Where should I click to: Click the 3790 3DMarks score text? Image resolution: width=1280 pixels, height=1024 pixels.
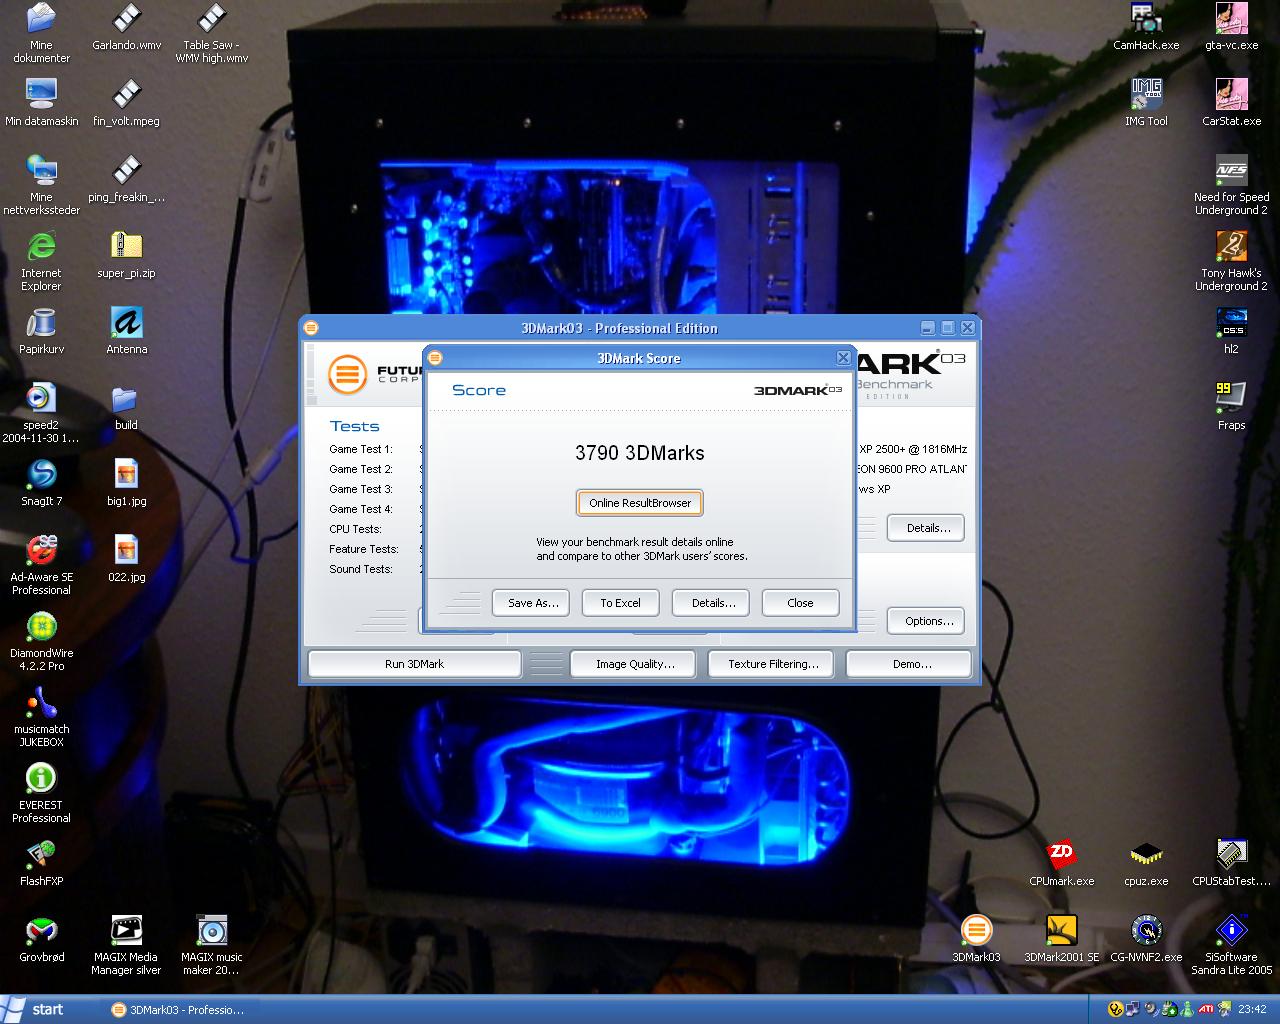pos(640,453)
